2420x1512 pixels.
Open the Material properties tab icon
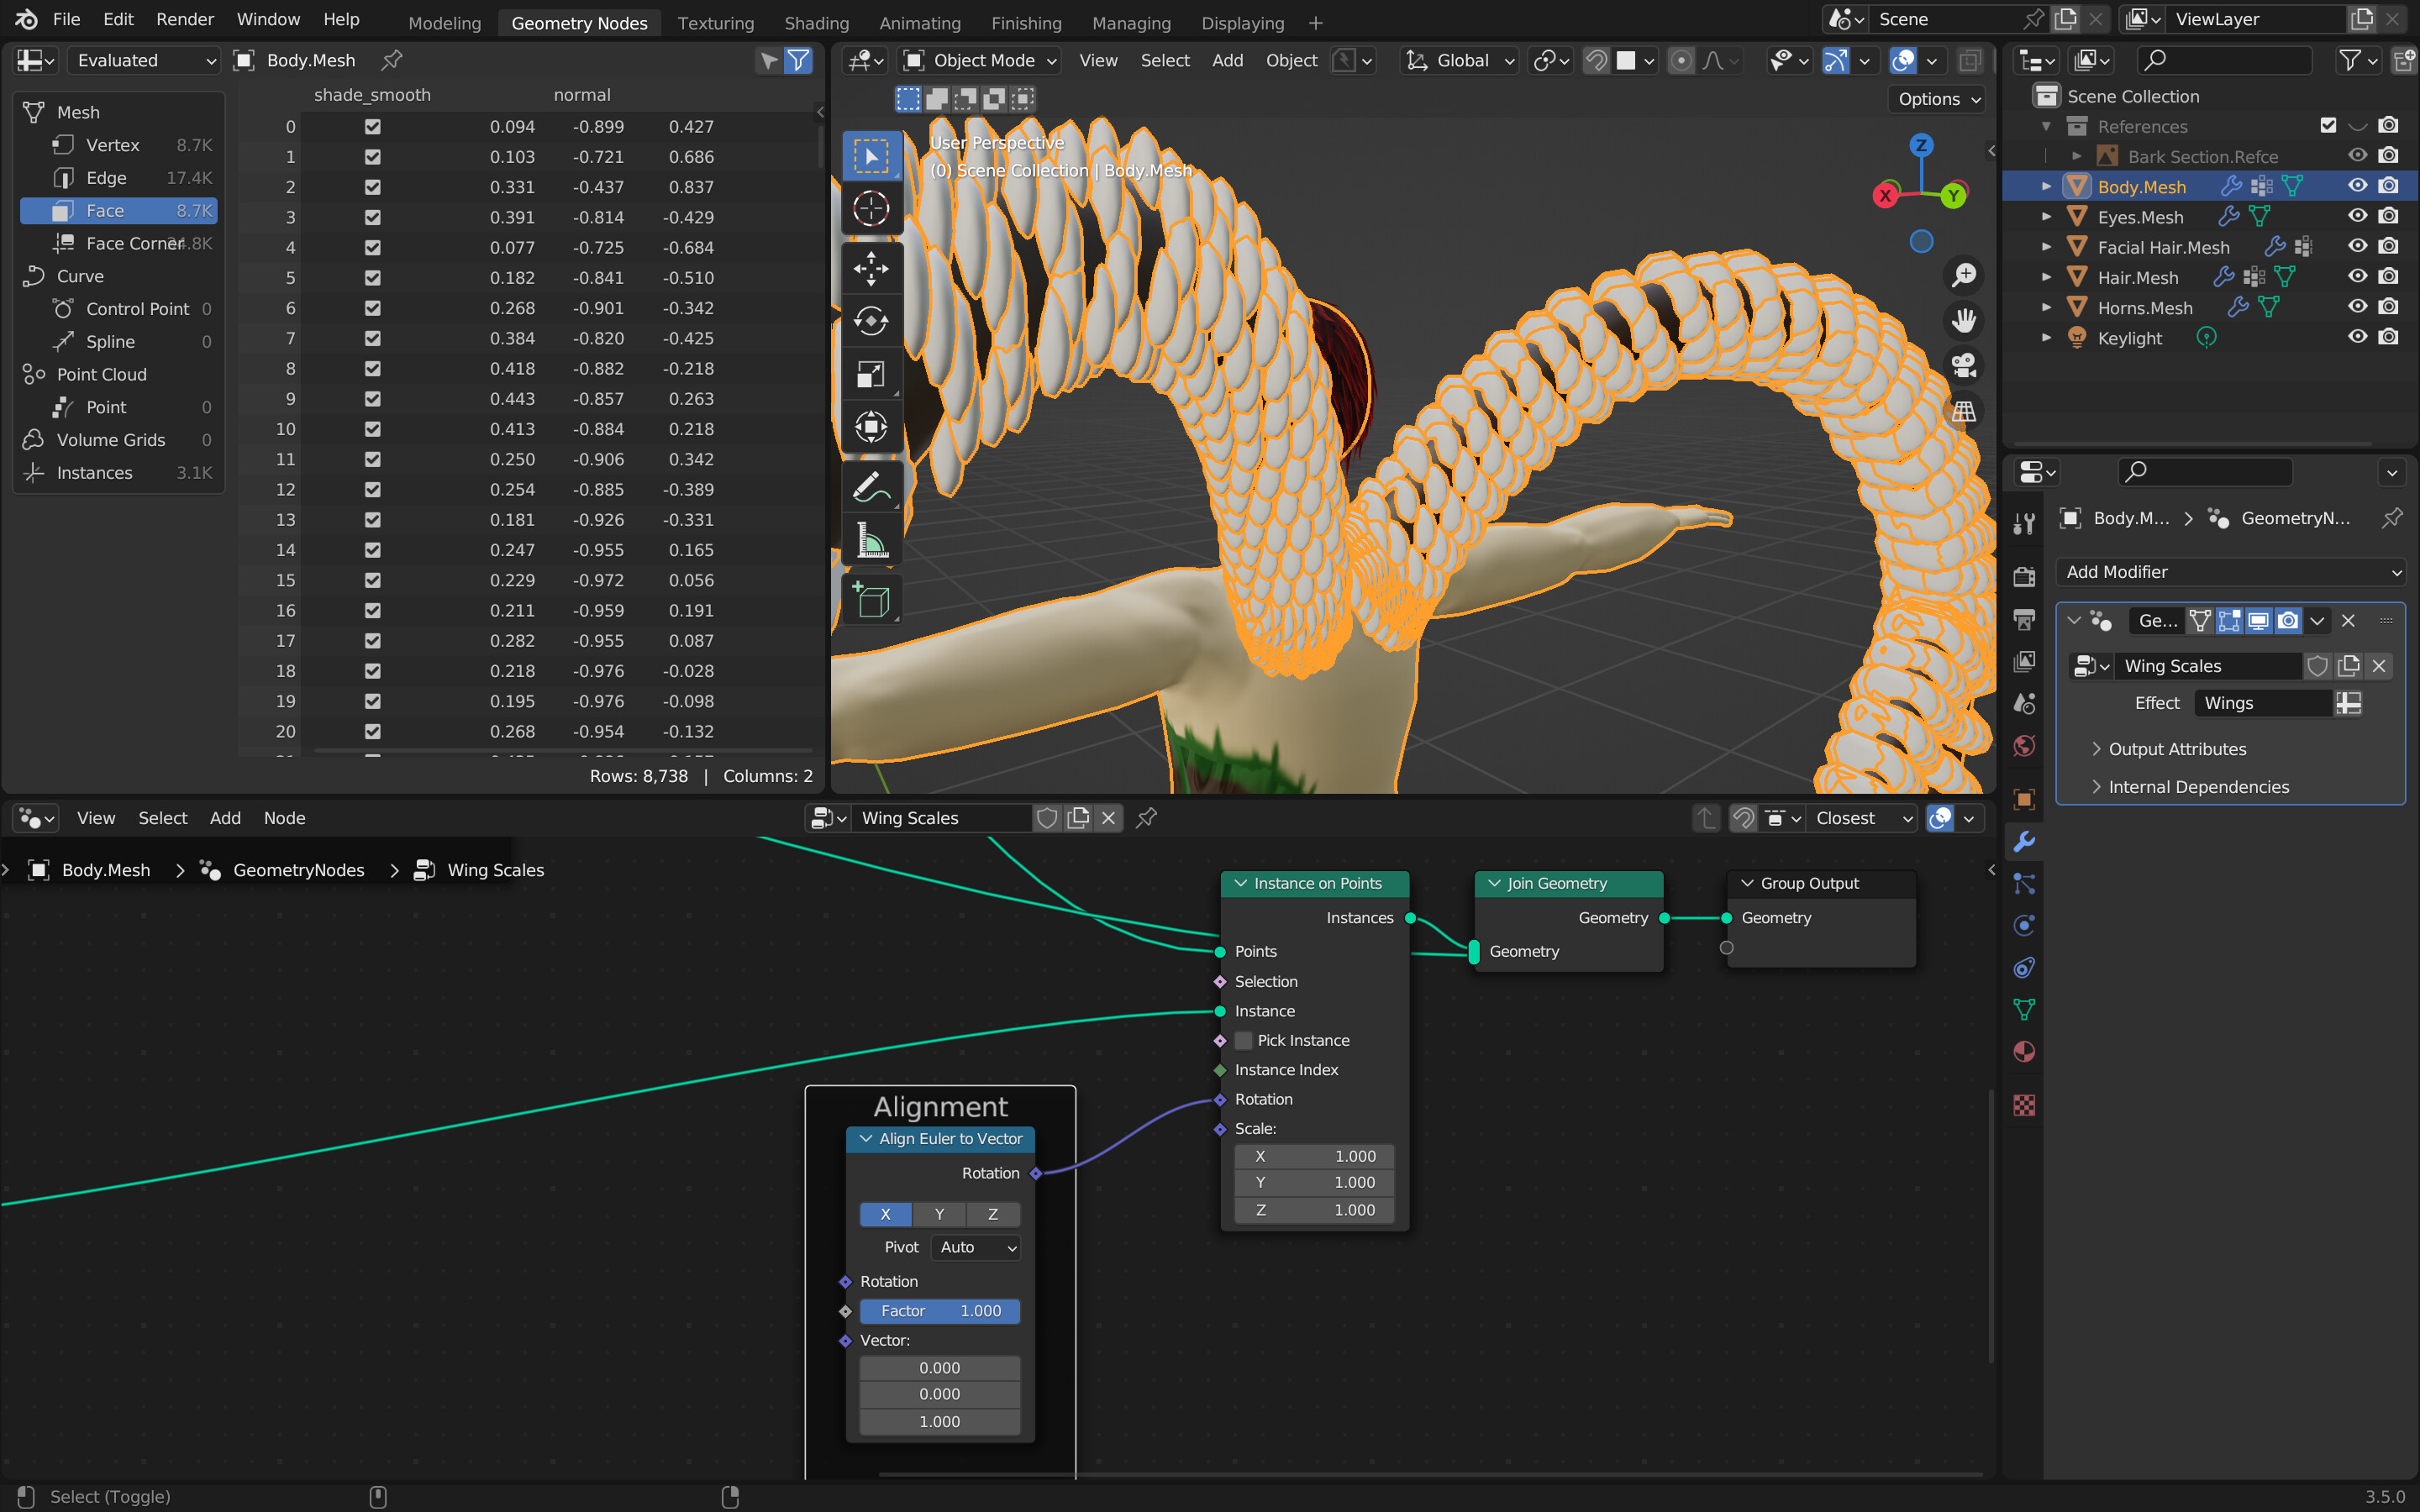tap(2024, 1052)
